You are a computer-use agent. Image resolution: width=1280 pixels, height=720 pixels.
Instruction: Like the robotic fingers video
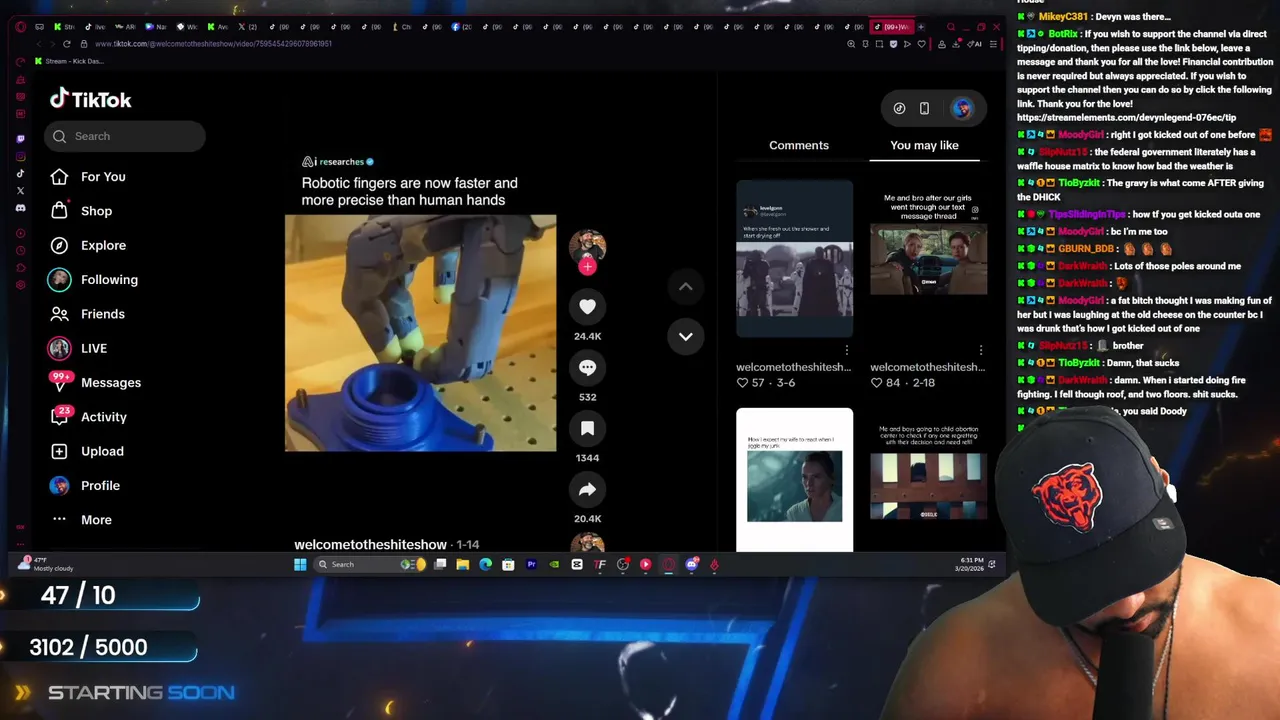[587, 306]
